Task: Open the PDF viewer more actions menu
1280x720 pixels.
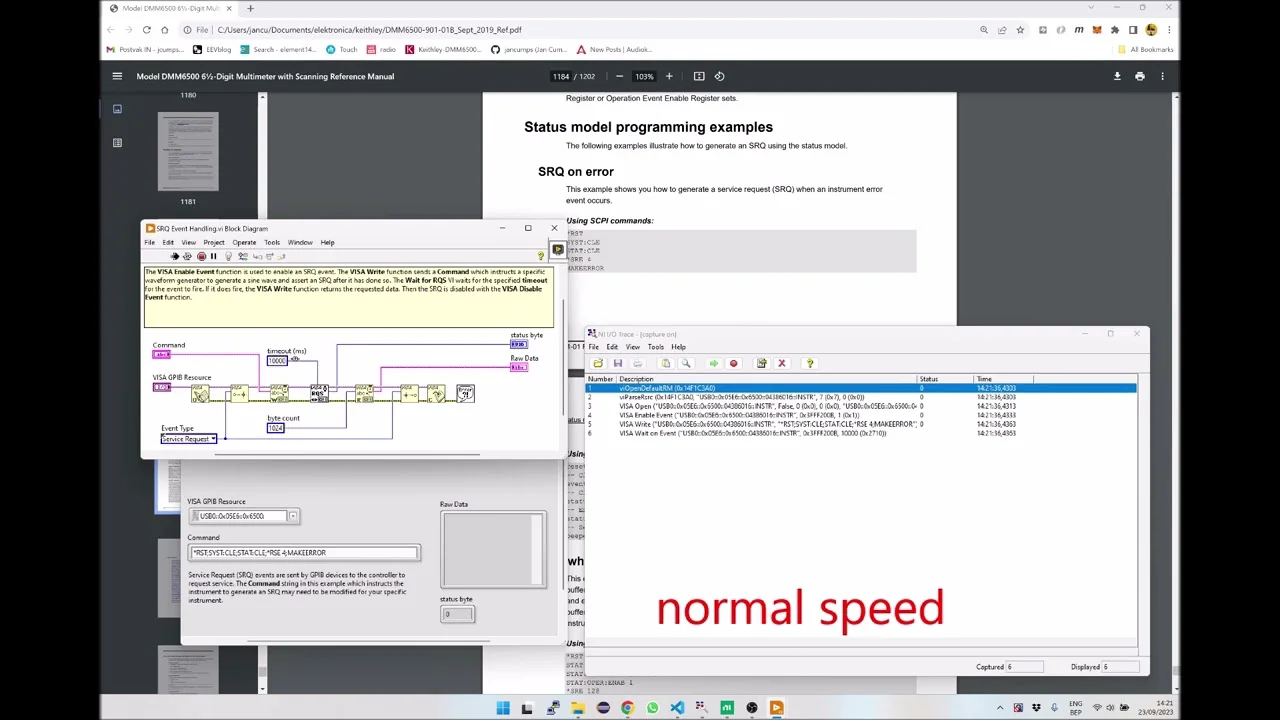Action: [1162, 76]
